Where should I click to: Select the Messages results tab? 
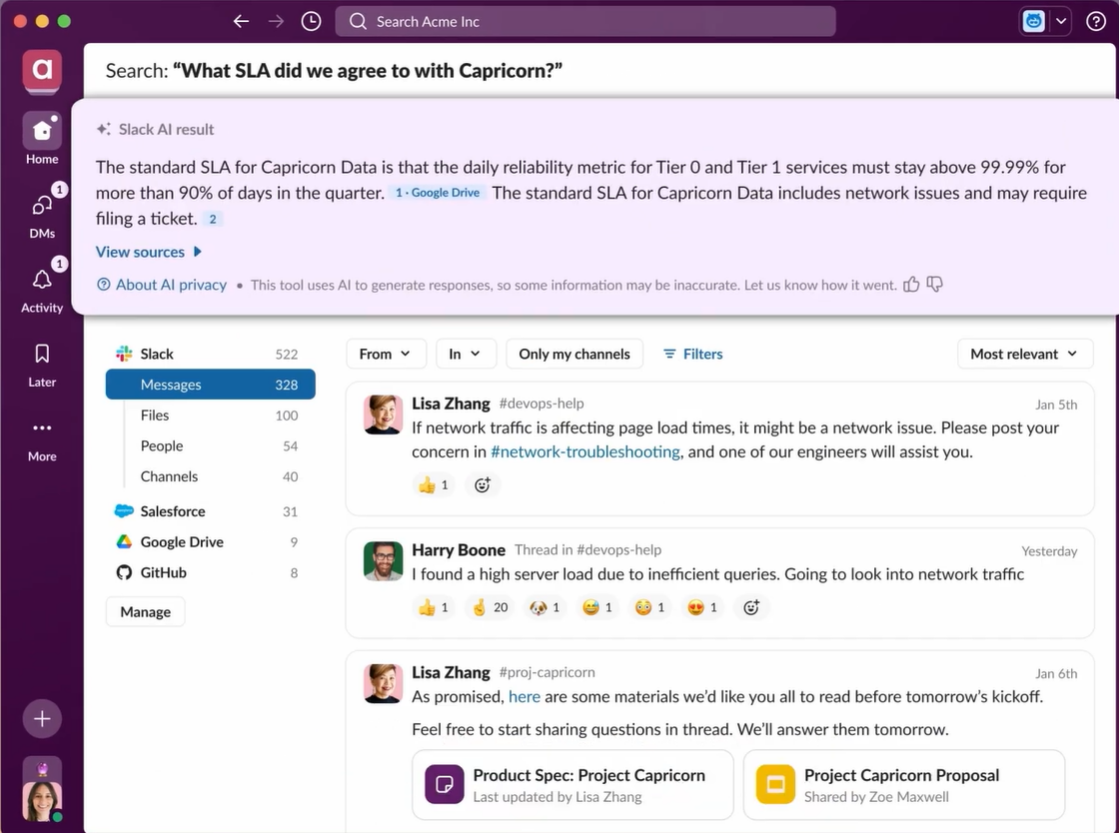tap(210, 385)
